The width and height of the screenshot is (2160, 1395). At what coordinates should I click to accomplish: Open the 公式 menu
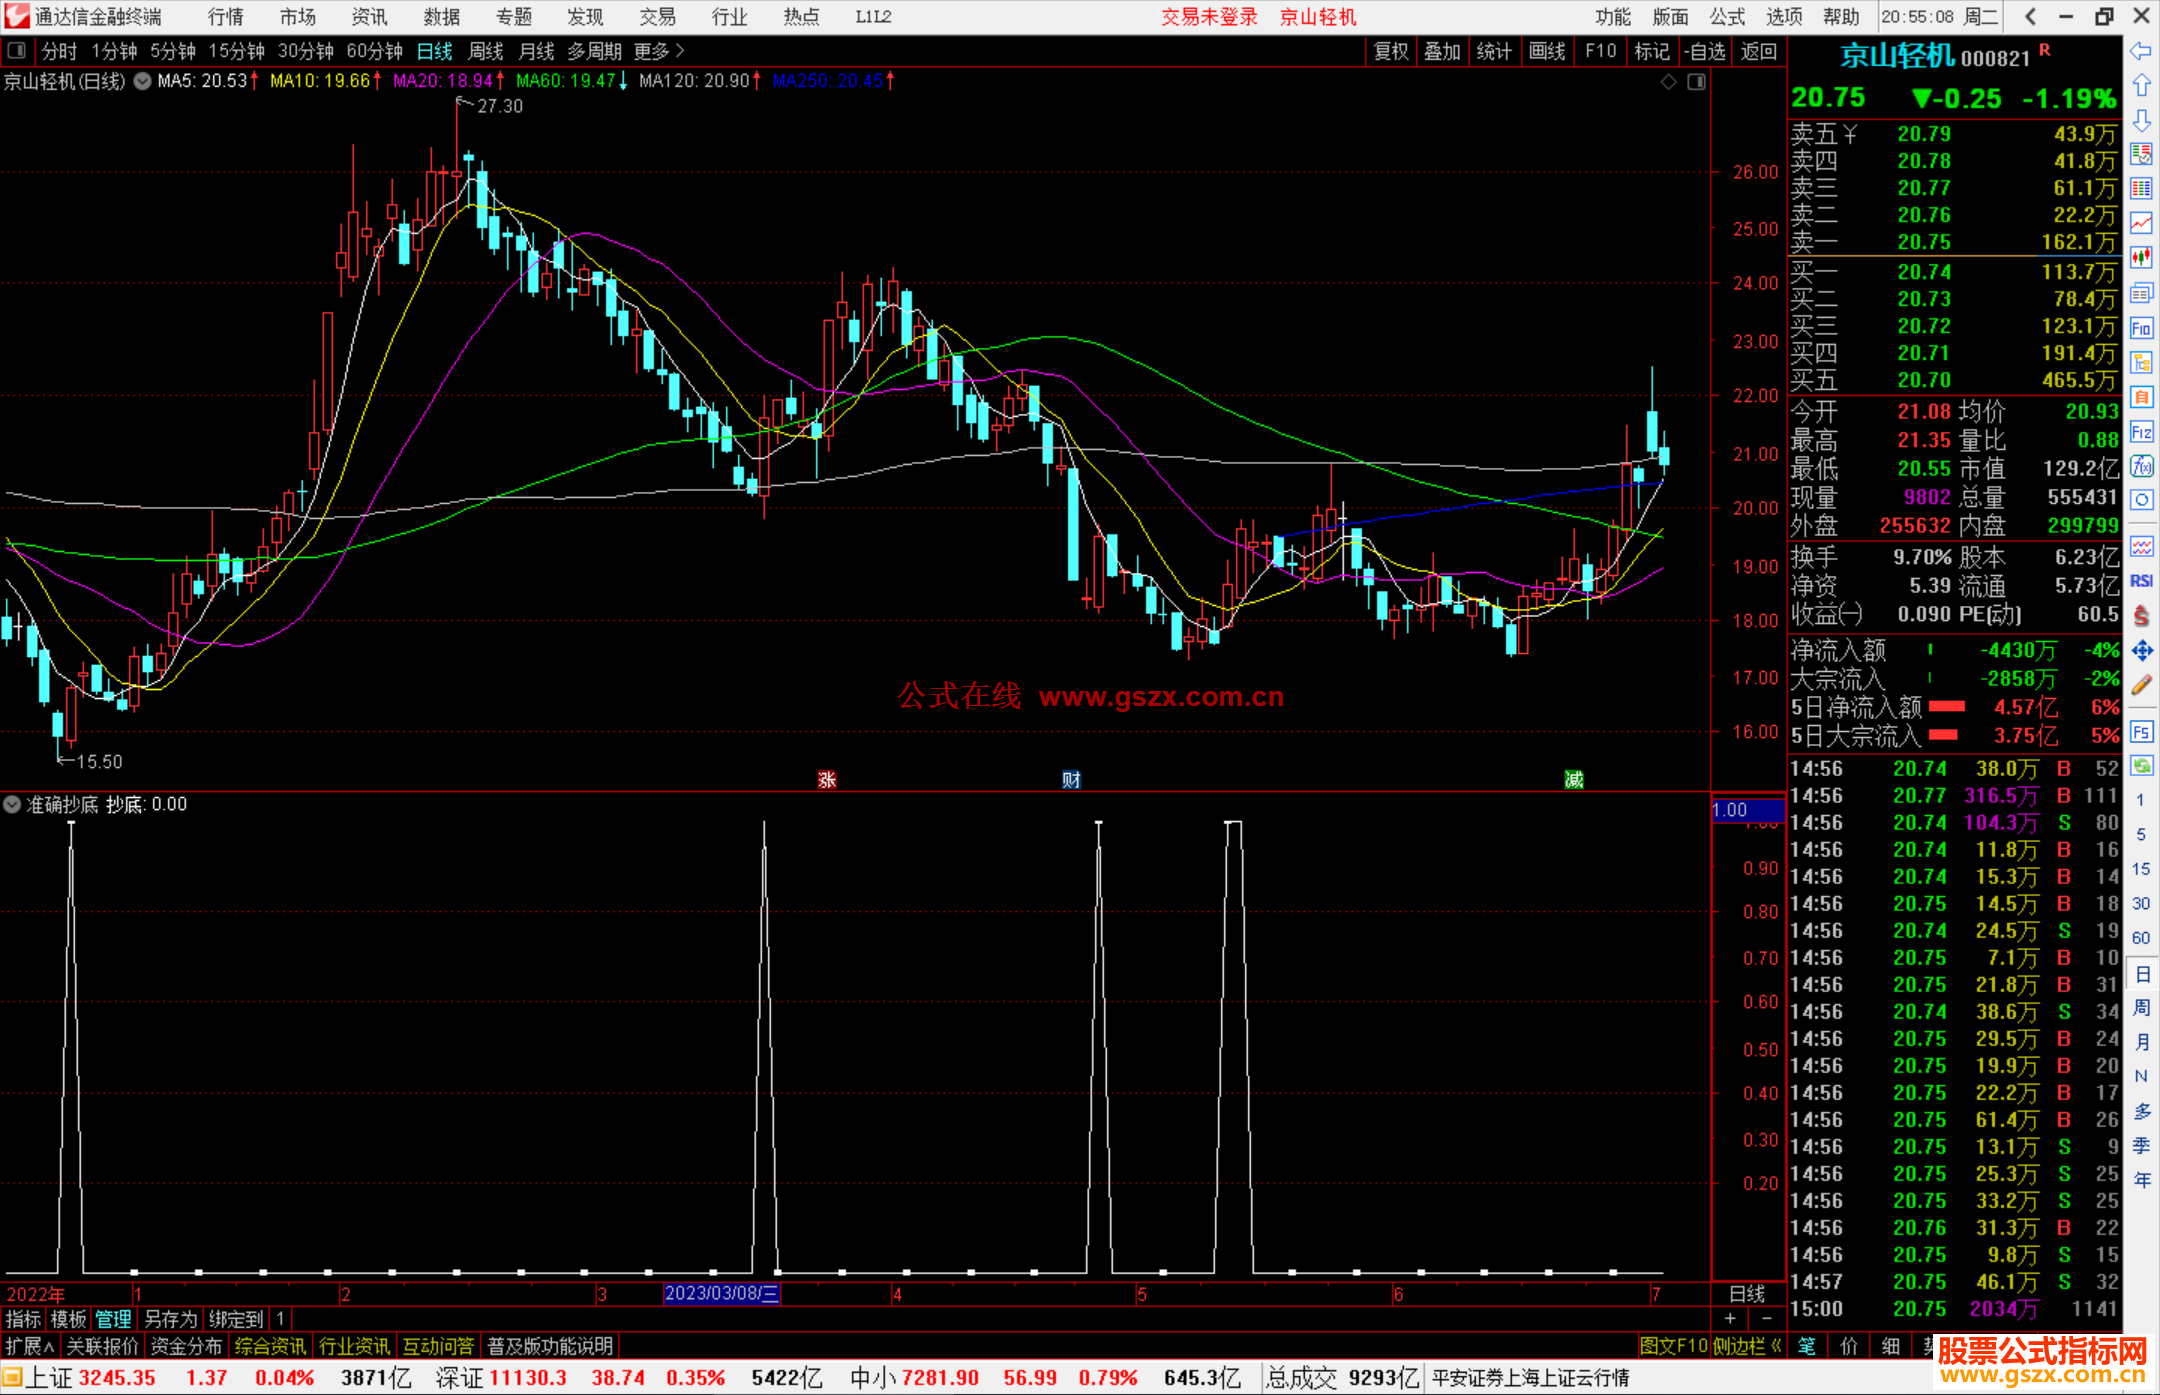click(x=1726, y=17)
